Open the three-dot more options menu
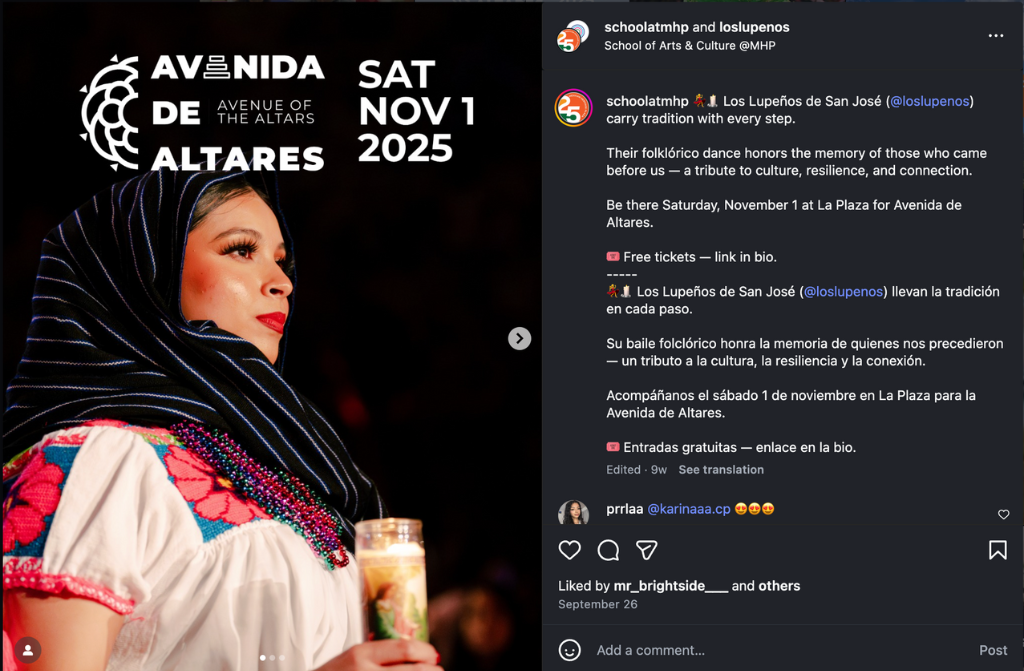 point(995,36)
